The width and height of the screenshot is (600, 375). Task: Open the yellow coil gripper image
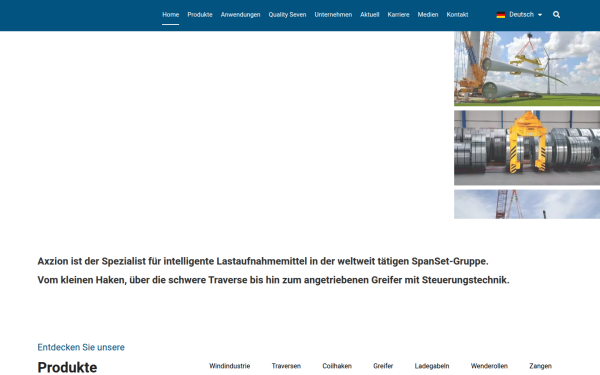pyautogui.click(x=527, y=148)
